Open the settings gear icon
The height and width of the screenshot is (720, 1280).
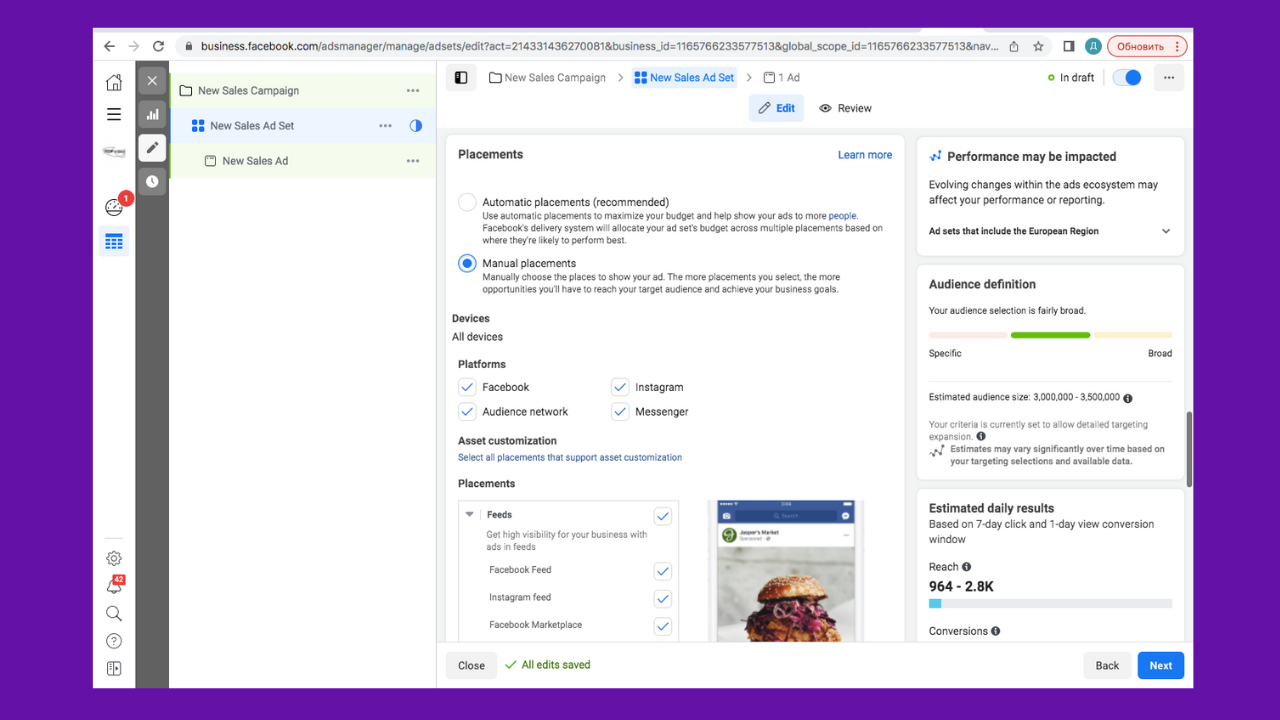[114, 559]
